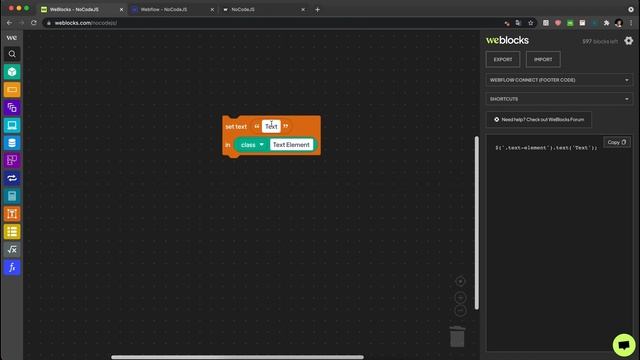Image resolution: width=640 pixels, height=360 pixels.
Task: Go back in browser history
Action: point(9,23)
